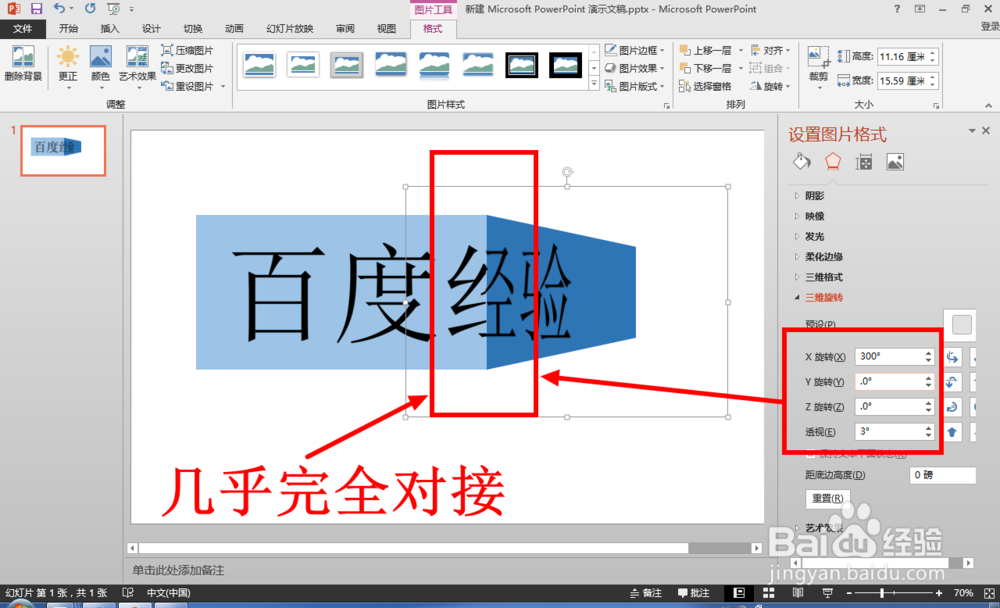
Task: Increase the picture height with the stepper
Action: 933,53
